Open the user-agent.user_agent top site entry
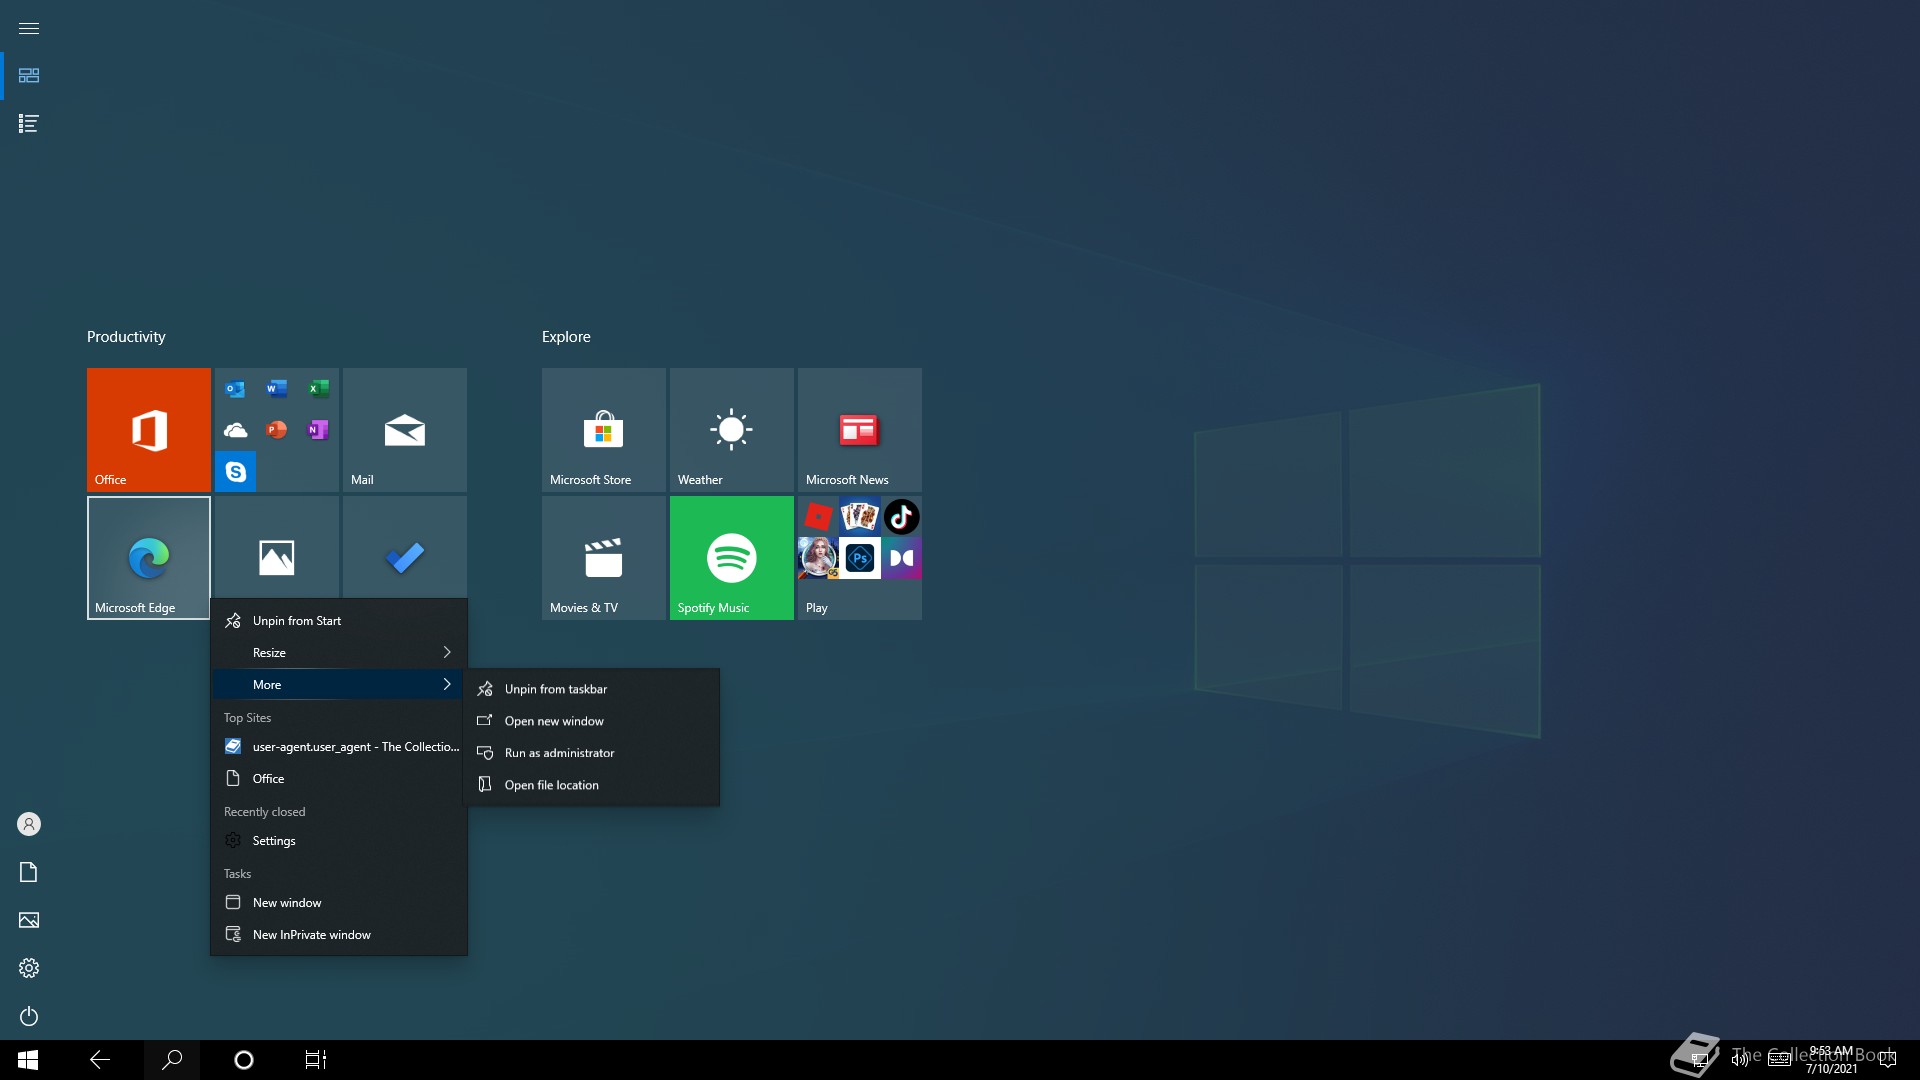This screenshot has height=1080, width=1920. (x=339, y=747)
